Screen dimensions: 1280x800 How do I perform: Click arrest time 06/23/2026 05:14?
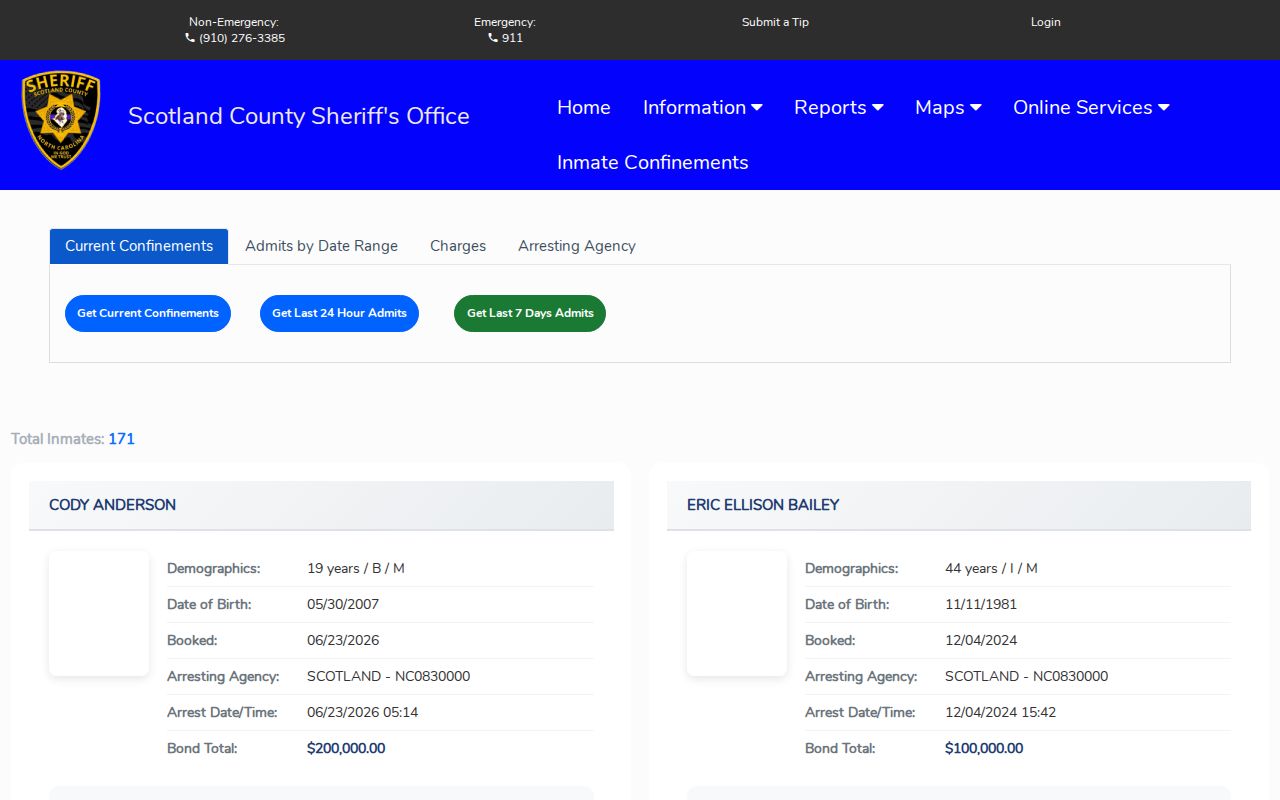point(363,712)
